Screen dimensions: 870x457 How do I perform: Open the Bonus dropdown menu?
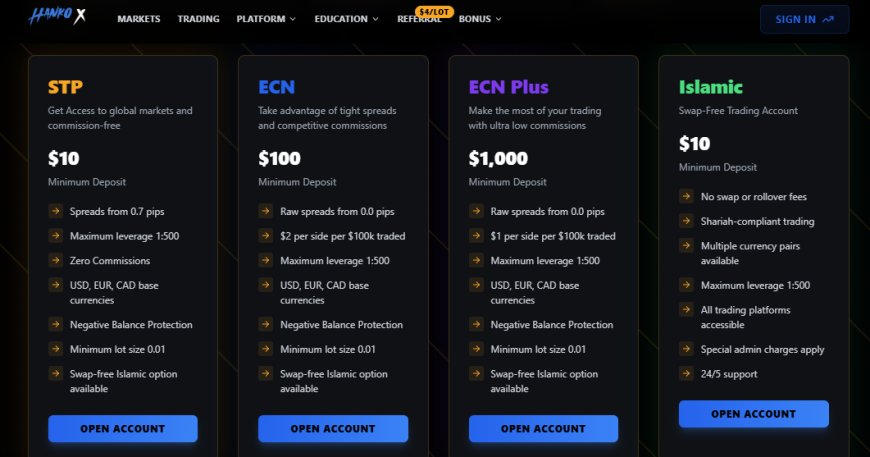point(480,19)
